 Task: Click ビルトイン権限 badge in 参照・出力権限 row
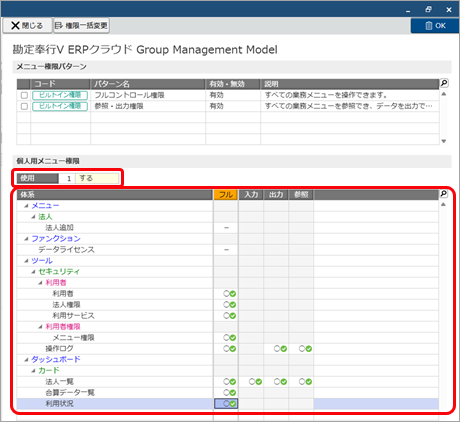click(x=60, y=106)
